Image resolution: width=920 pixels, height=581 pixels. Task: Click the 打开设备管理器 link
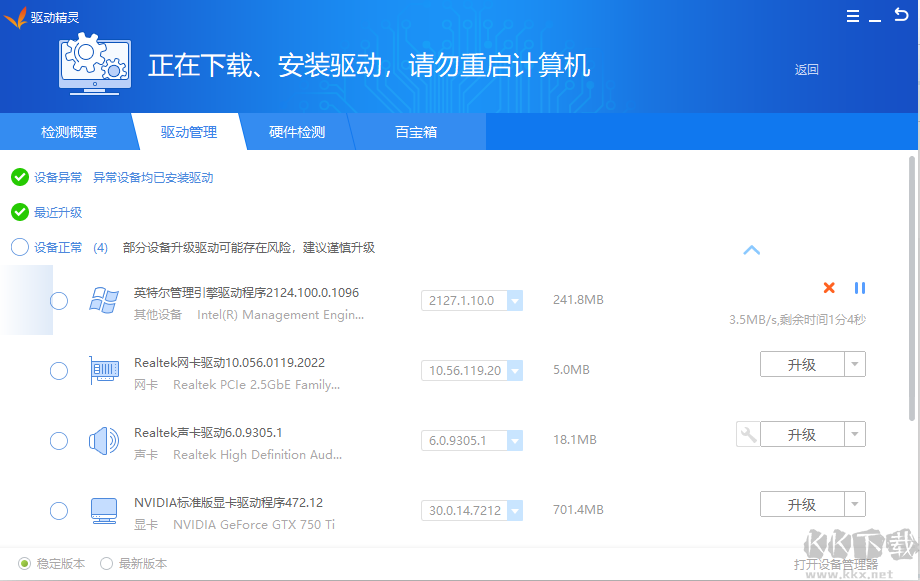(x=835, y=565)
